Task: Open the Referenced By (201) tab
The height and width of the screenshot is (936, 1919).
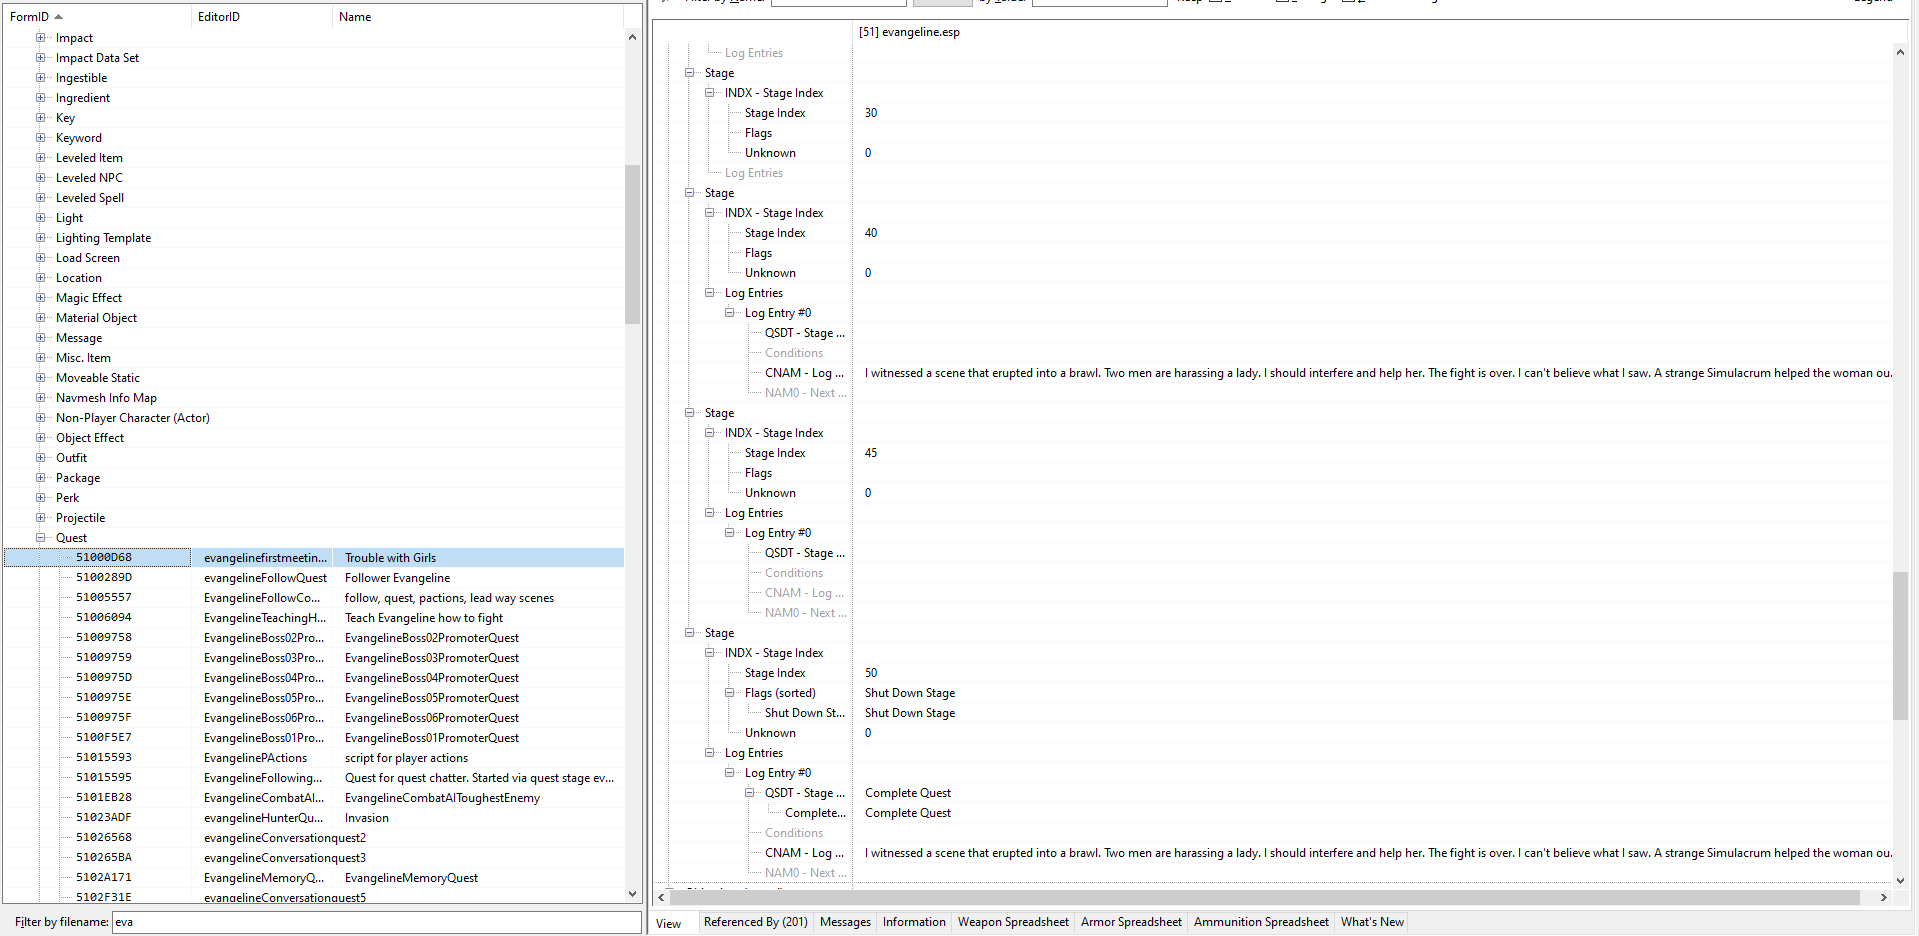Action: (755, 922)
